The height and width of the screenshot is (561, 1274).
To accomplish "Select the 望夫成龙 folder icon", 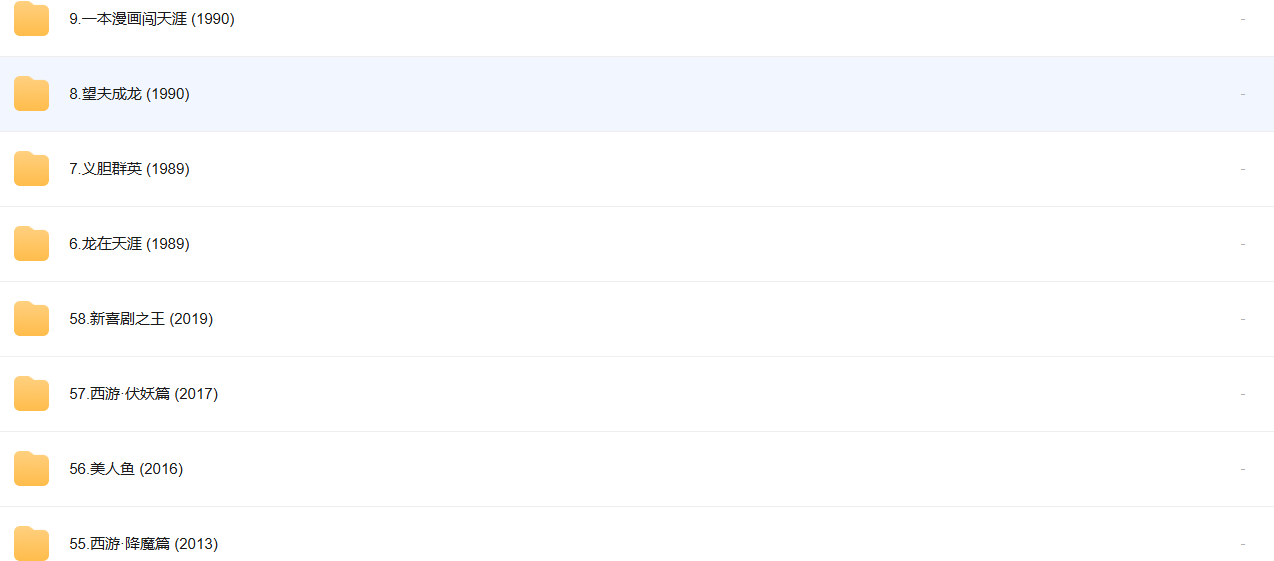I will tap(31, 94).
